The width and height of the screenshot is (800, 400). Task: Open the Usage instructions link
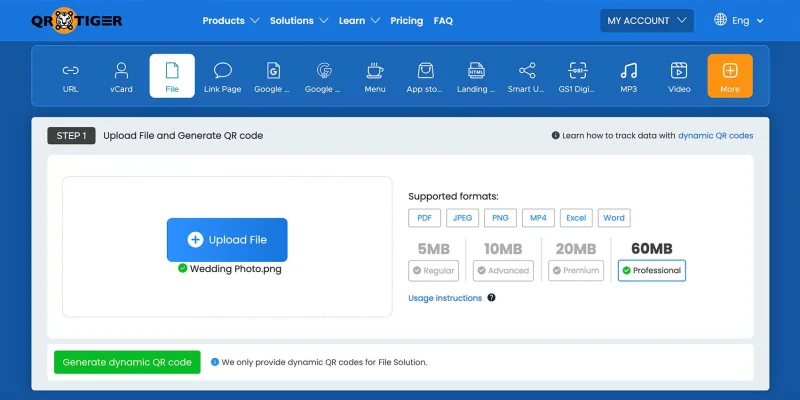click(445, 298)
